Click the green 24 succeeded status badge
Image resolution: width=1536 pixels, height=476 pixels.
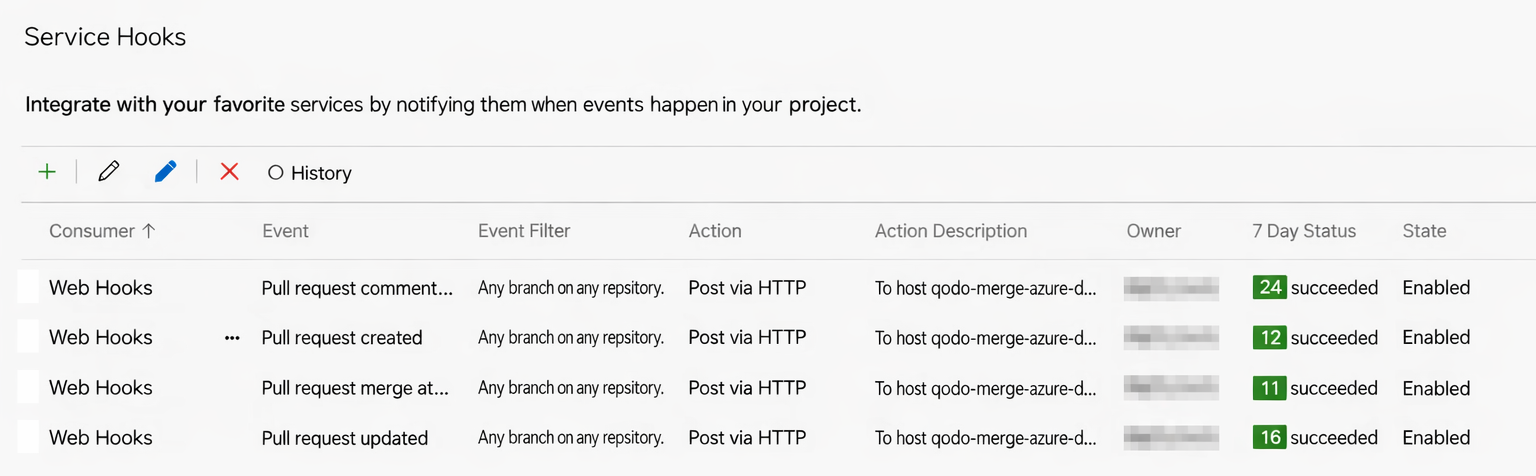pos(1270,288)
